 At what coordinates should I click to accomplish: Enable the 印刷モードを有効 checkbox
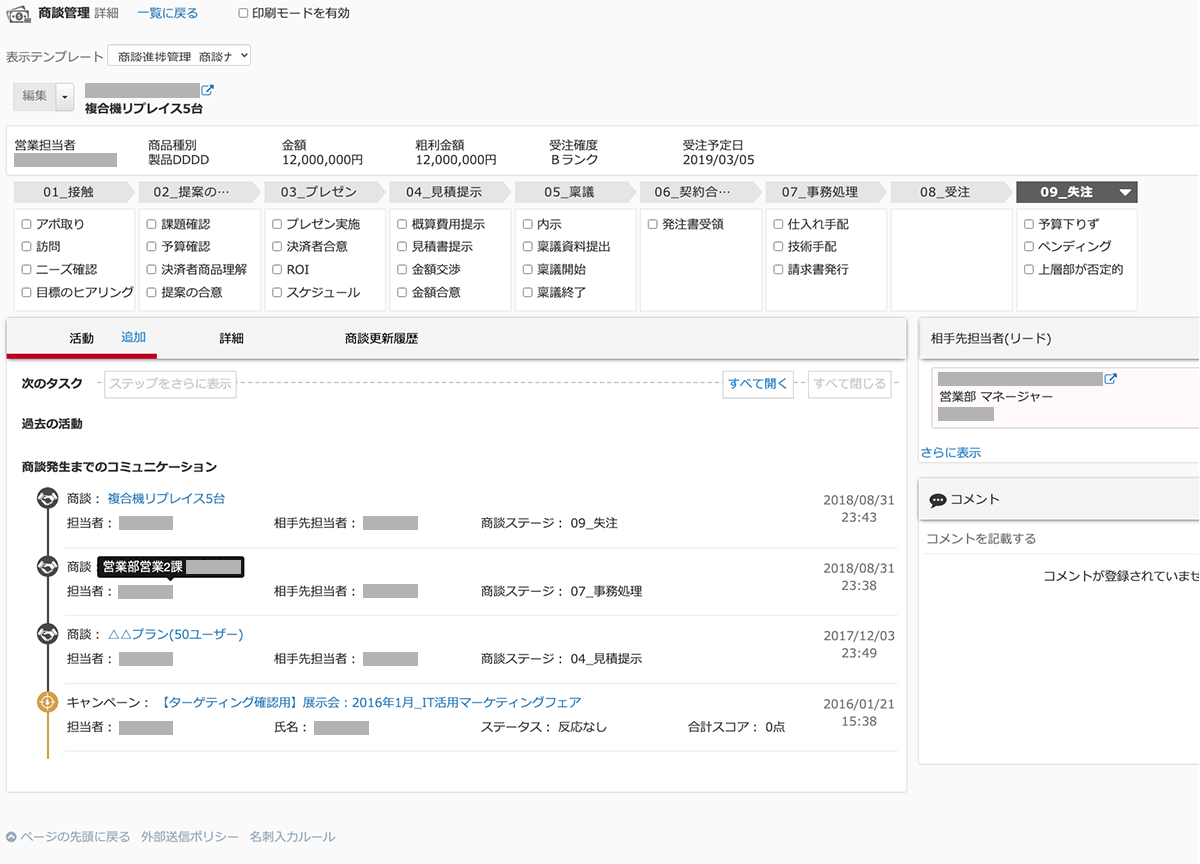click(244, 14)
